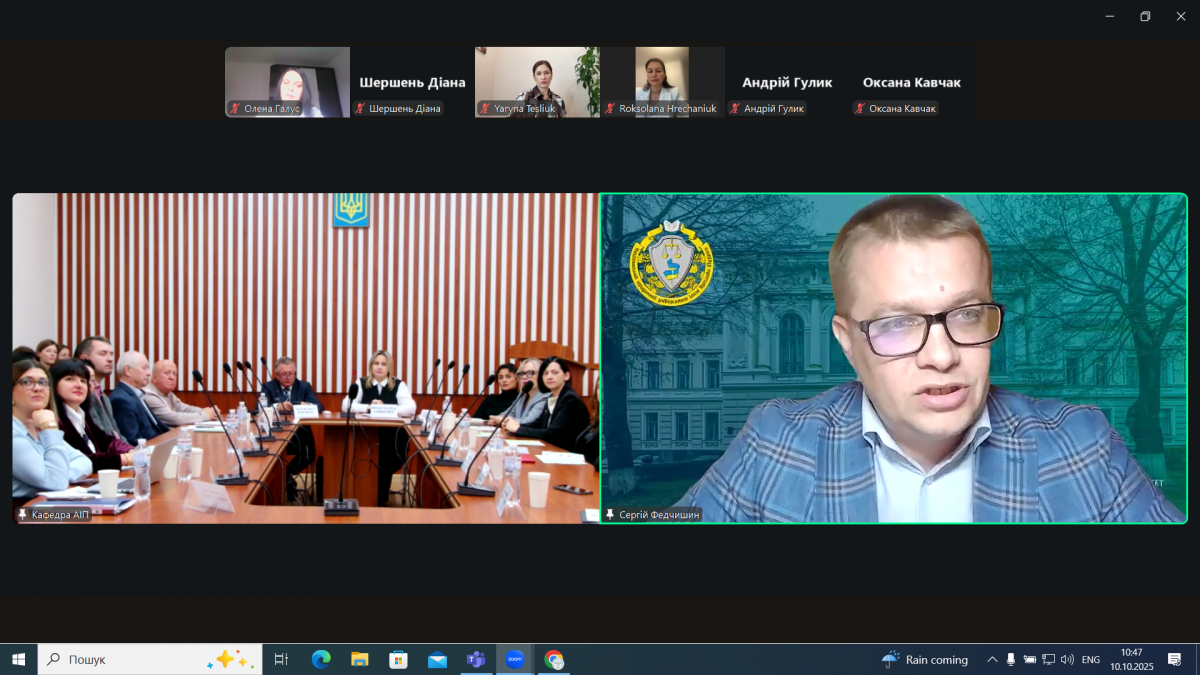Screen dimensions: 1200x675
Task: Launch Microsoft Edge from the taskbar
Action: (x=321, y=659)
